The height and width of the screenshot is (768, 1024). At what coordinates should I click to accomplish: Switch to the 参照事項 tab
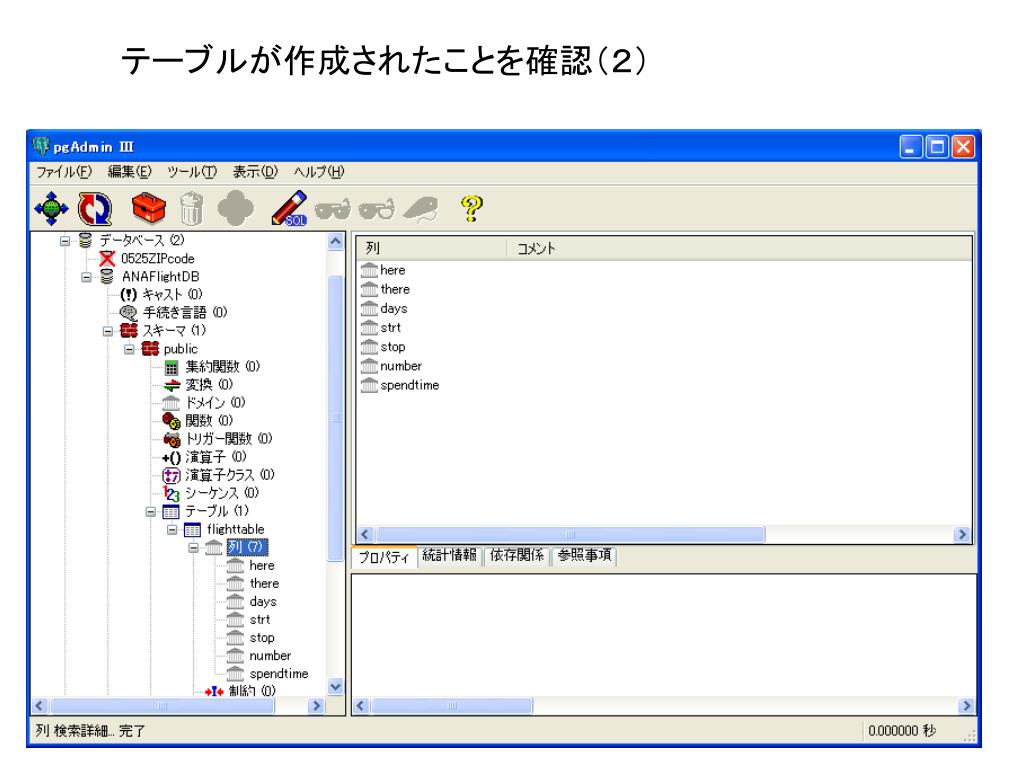(x=584, y=555)
